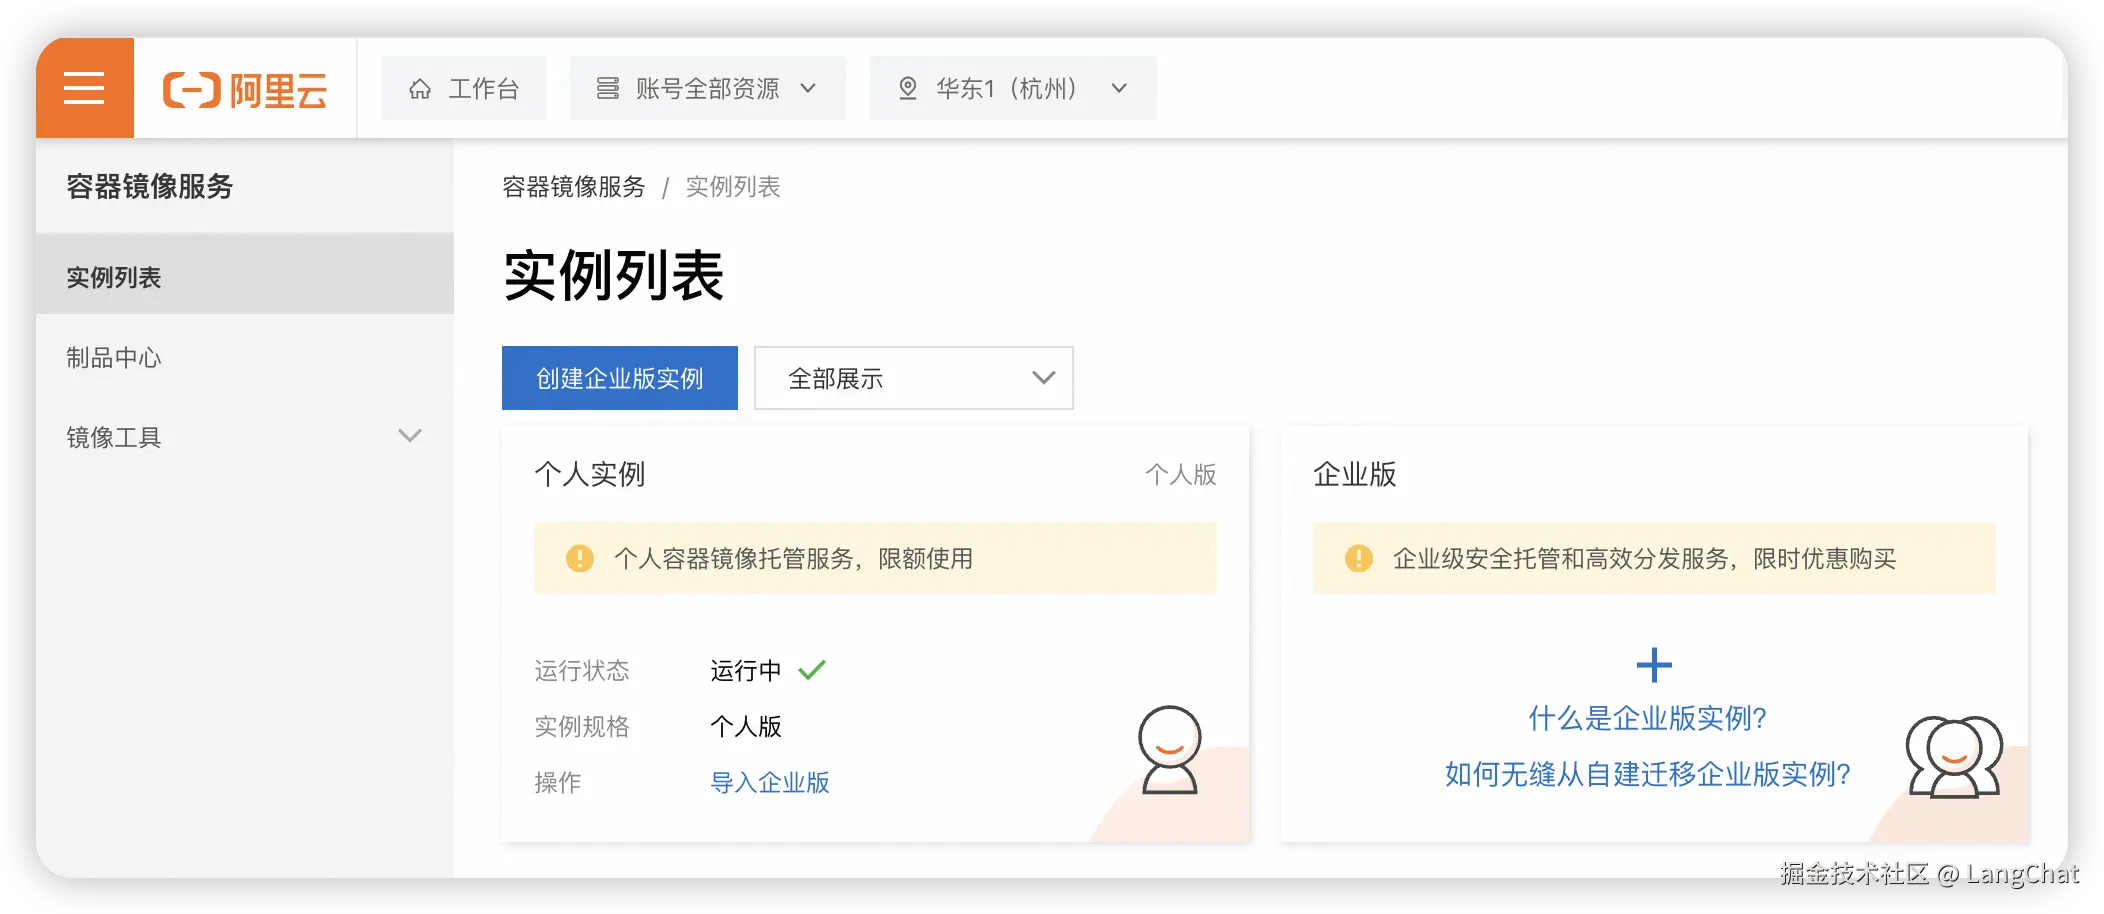Click the 实例列表 page heading
The width and height of the screenshot is (2104, 914).
tap(614, 275)
